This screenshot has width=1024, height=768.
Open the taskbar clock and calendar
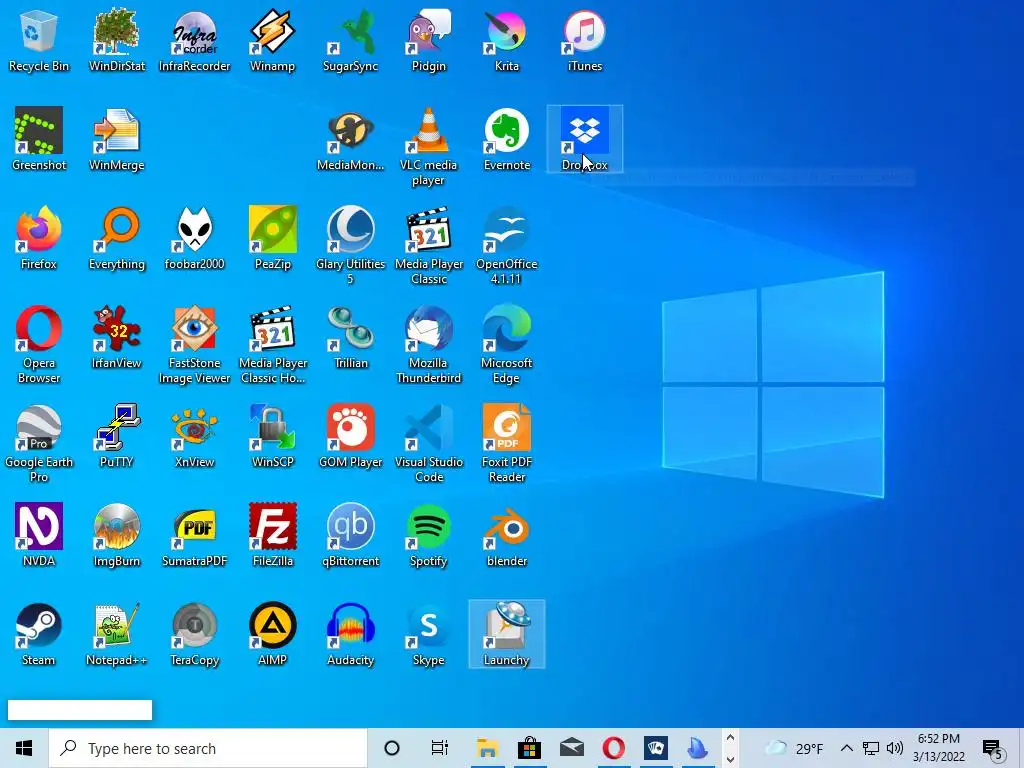tap(939, 748)
